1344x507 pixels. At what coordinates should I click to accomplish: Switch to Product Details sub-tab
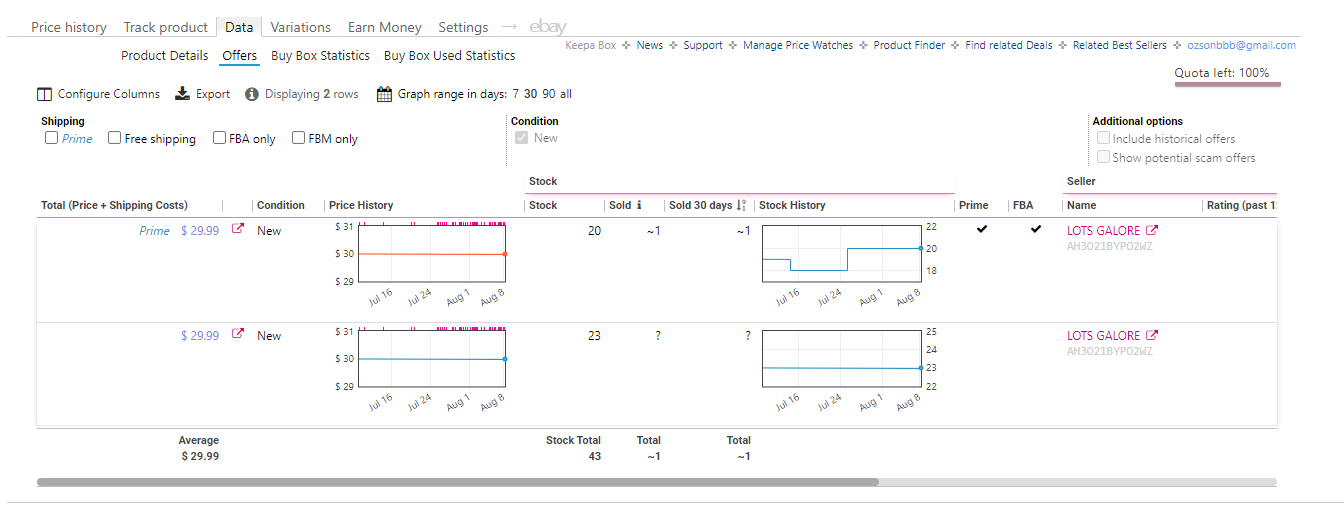165,55
